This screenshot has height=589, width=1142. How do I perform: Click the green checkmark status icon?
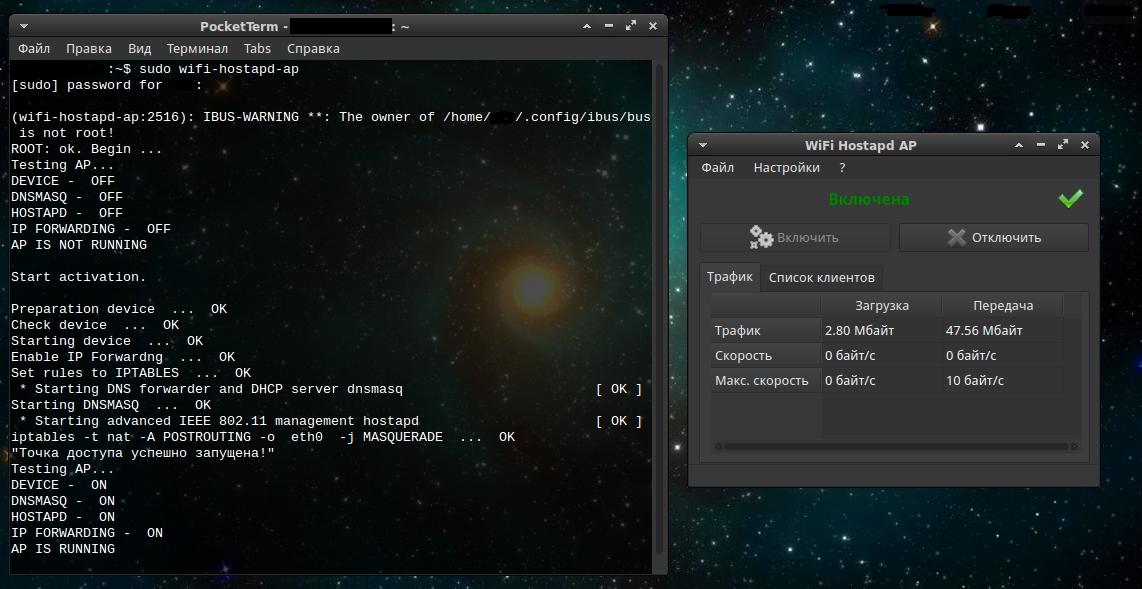(1071, 199)
